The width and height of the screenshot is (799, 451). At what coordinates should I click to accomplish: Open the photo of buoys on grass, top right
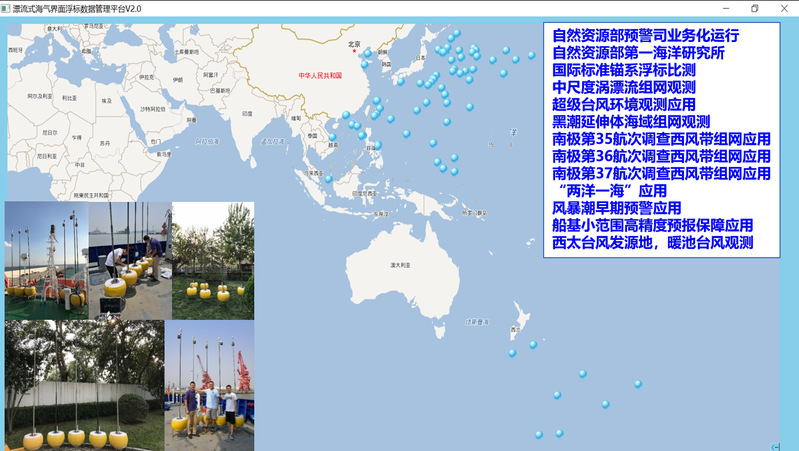213,260
